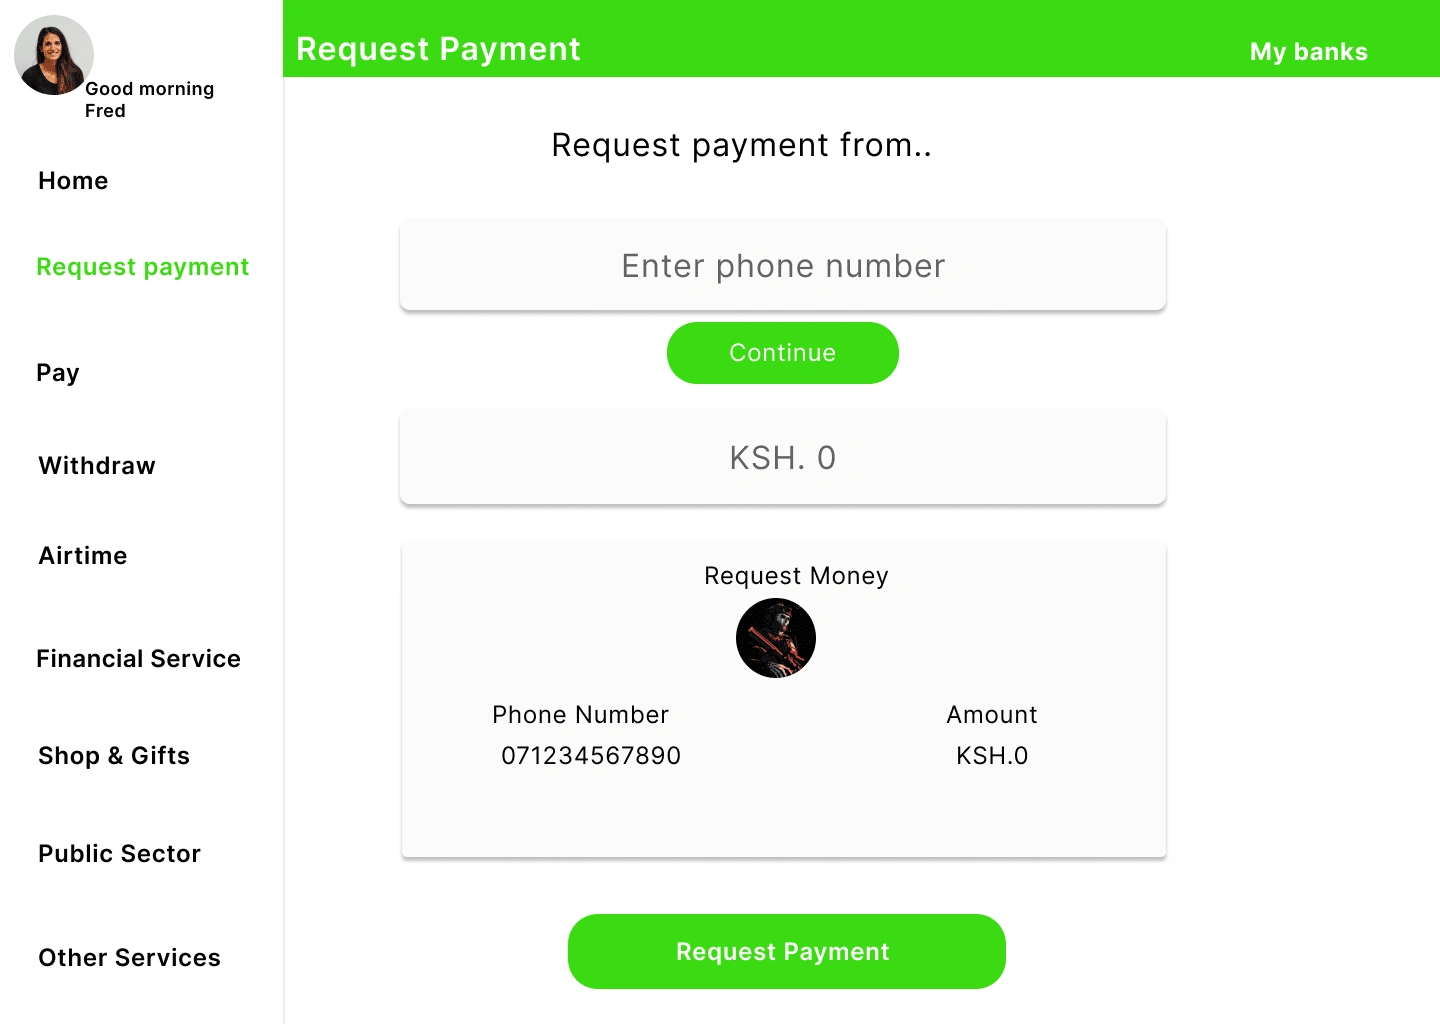Viewport: 1440px width, 1024px height.
Task: Click Fred's profile avatar photo
Action: pos(54,55)
